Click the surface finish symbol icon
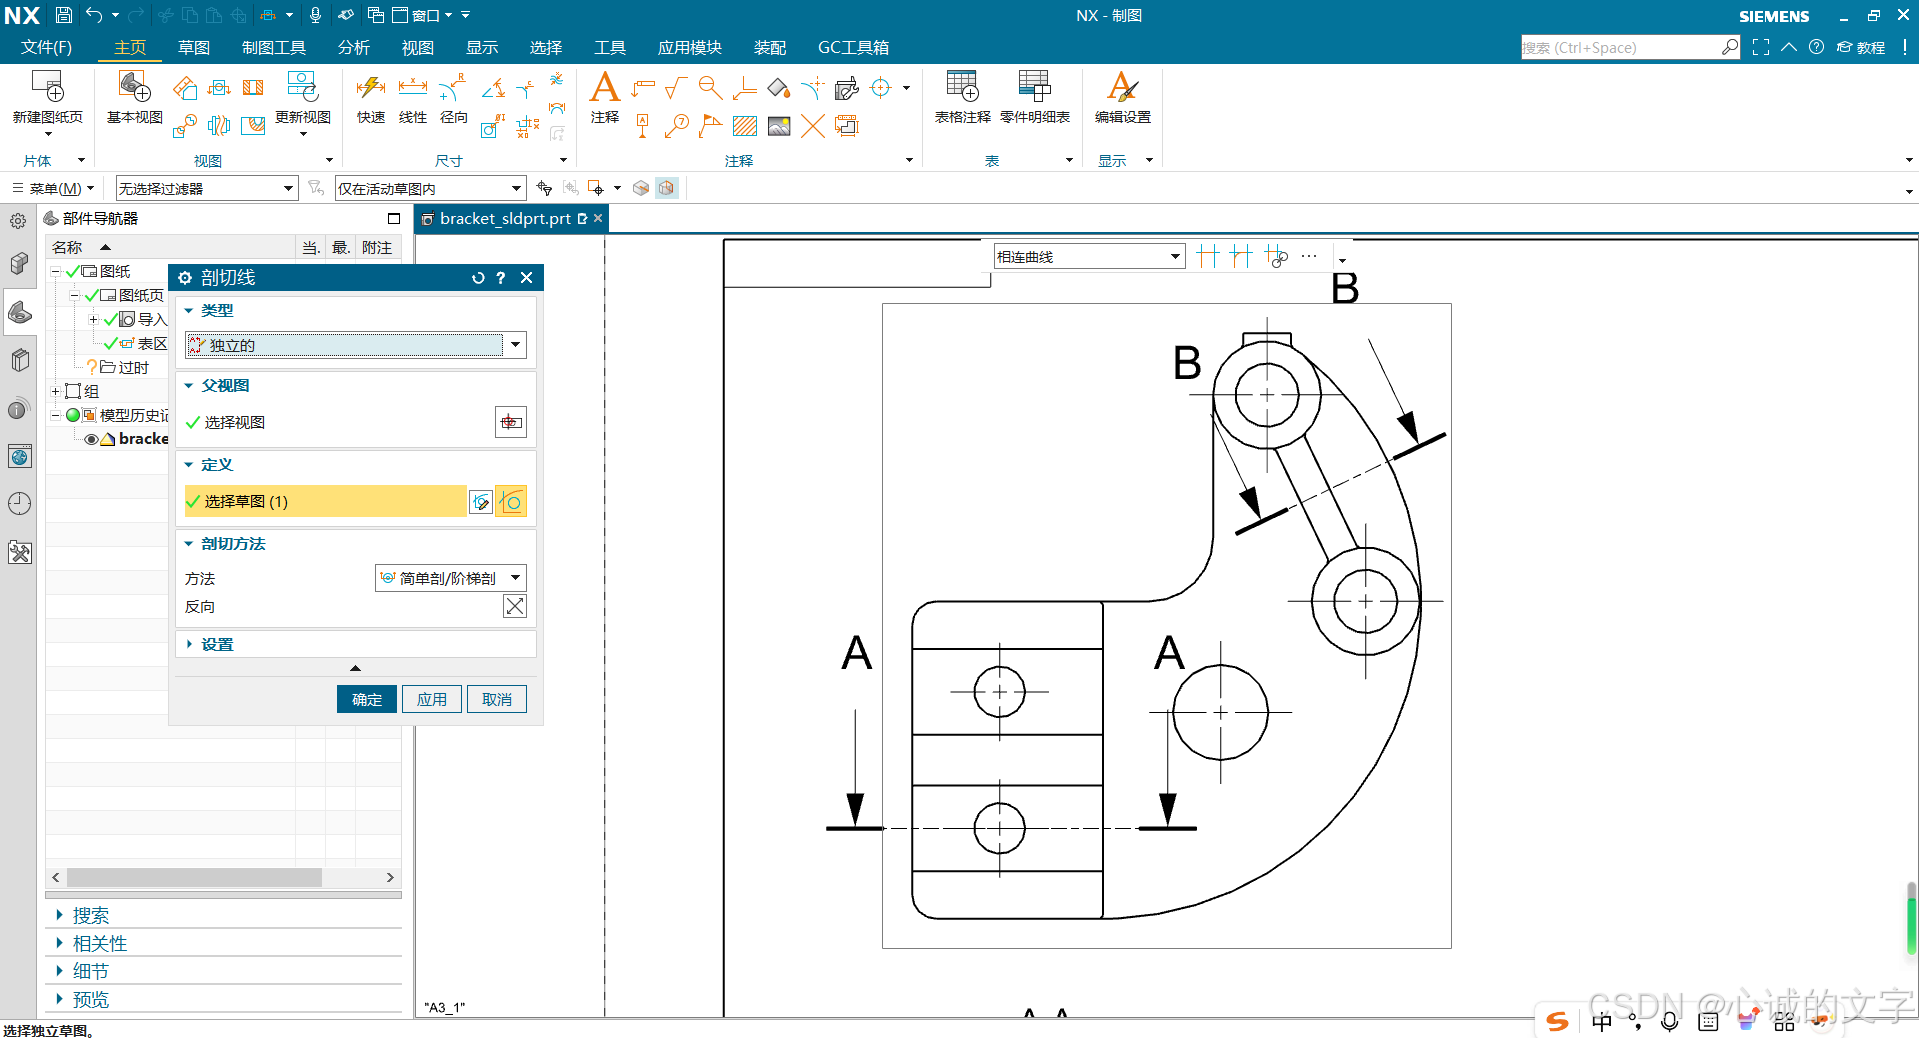The width and height of the screenshot is (1919, 1038). point(677,88)
